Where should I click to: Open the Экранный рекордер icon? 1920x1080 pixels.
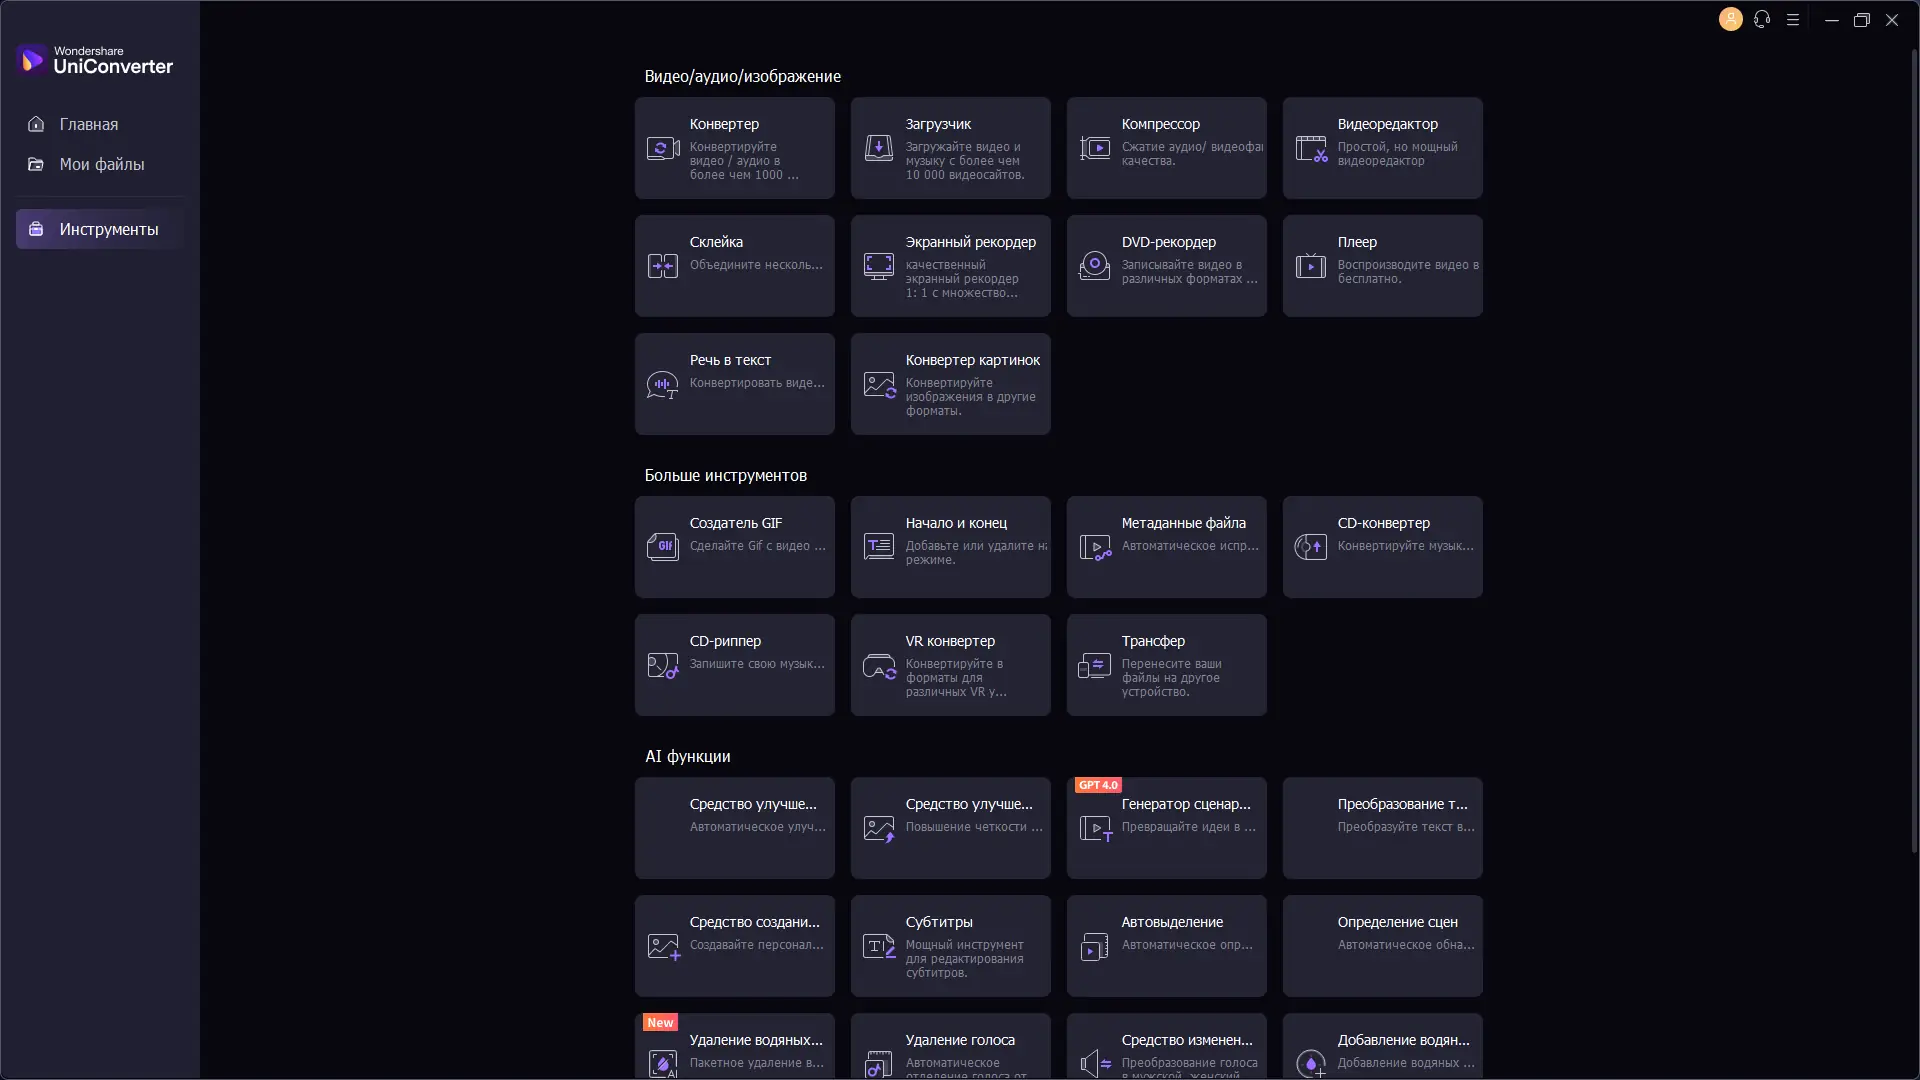(878, 266)
